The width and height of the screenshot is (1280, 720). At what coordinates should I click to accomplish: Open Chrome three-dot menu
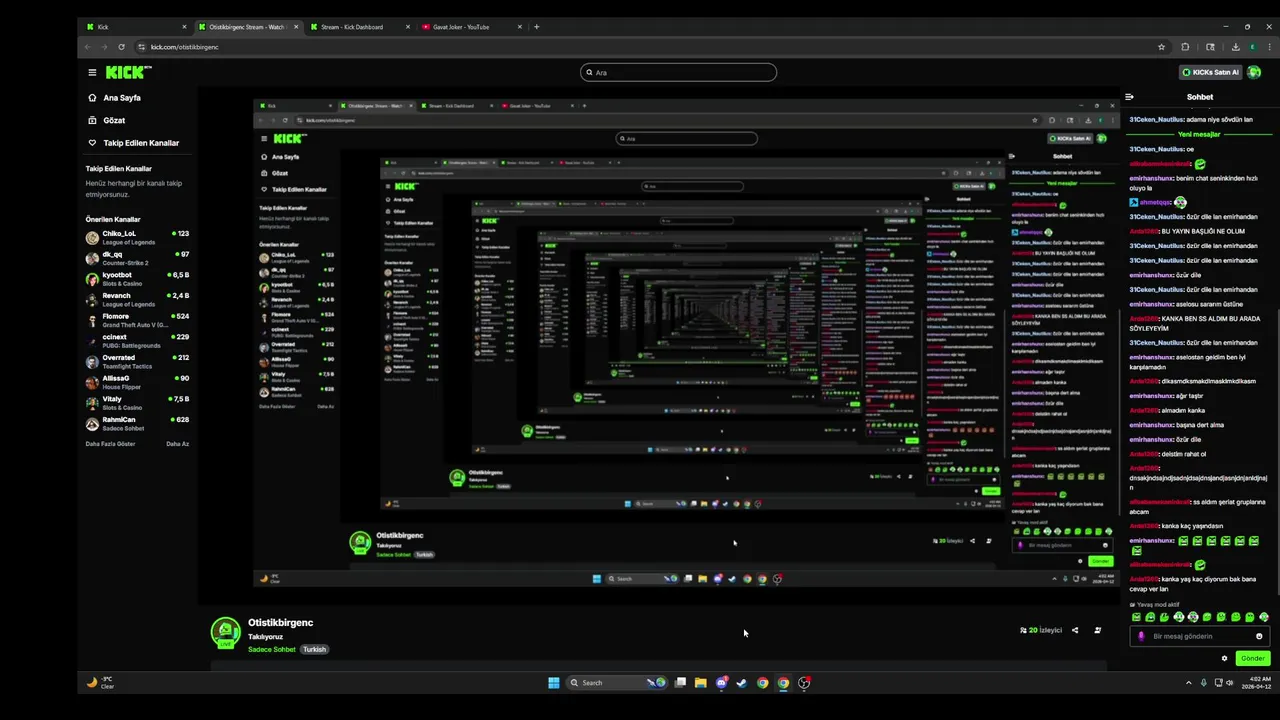point(1269,47)
